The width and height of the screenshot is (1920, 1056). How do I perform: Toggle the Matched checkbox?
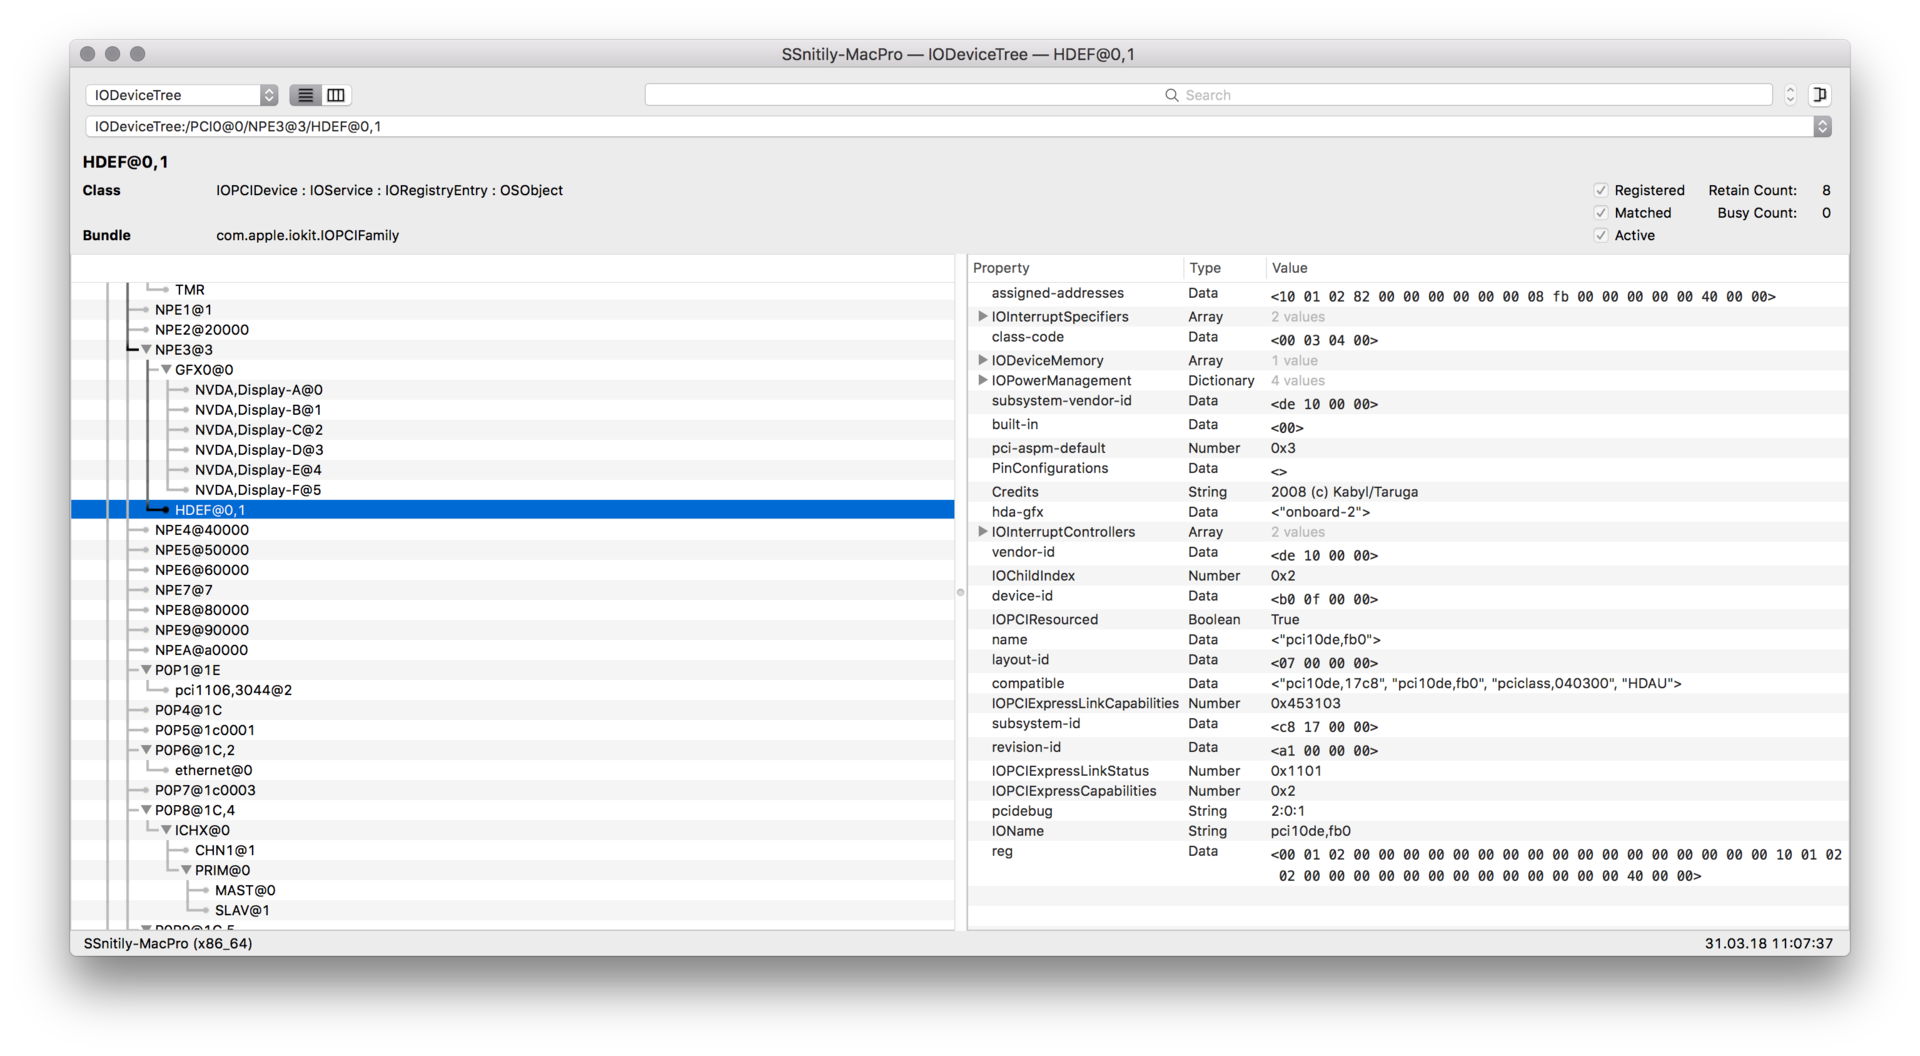[1601, 213]
